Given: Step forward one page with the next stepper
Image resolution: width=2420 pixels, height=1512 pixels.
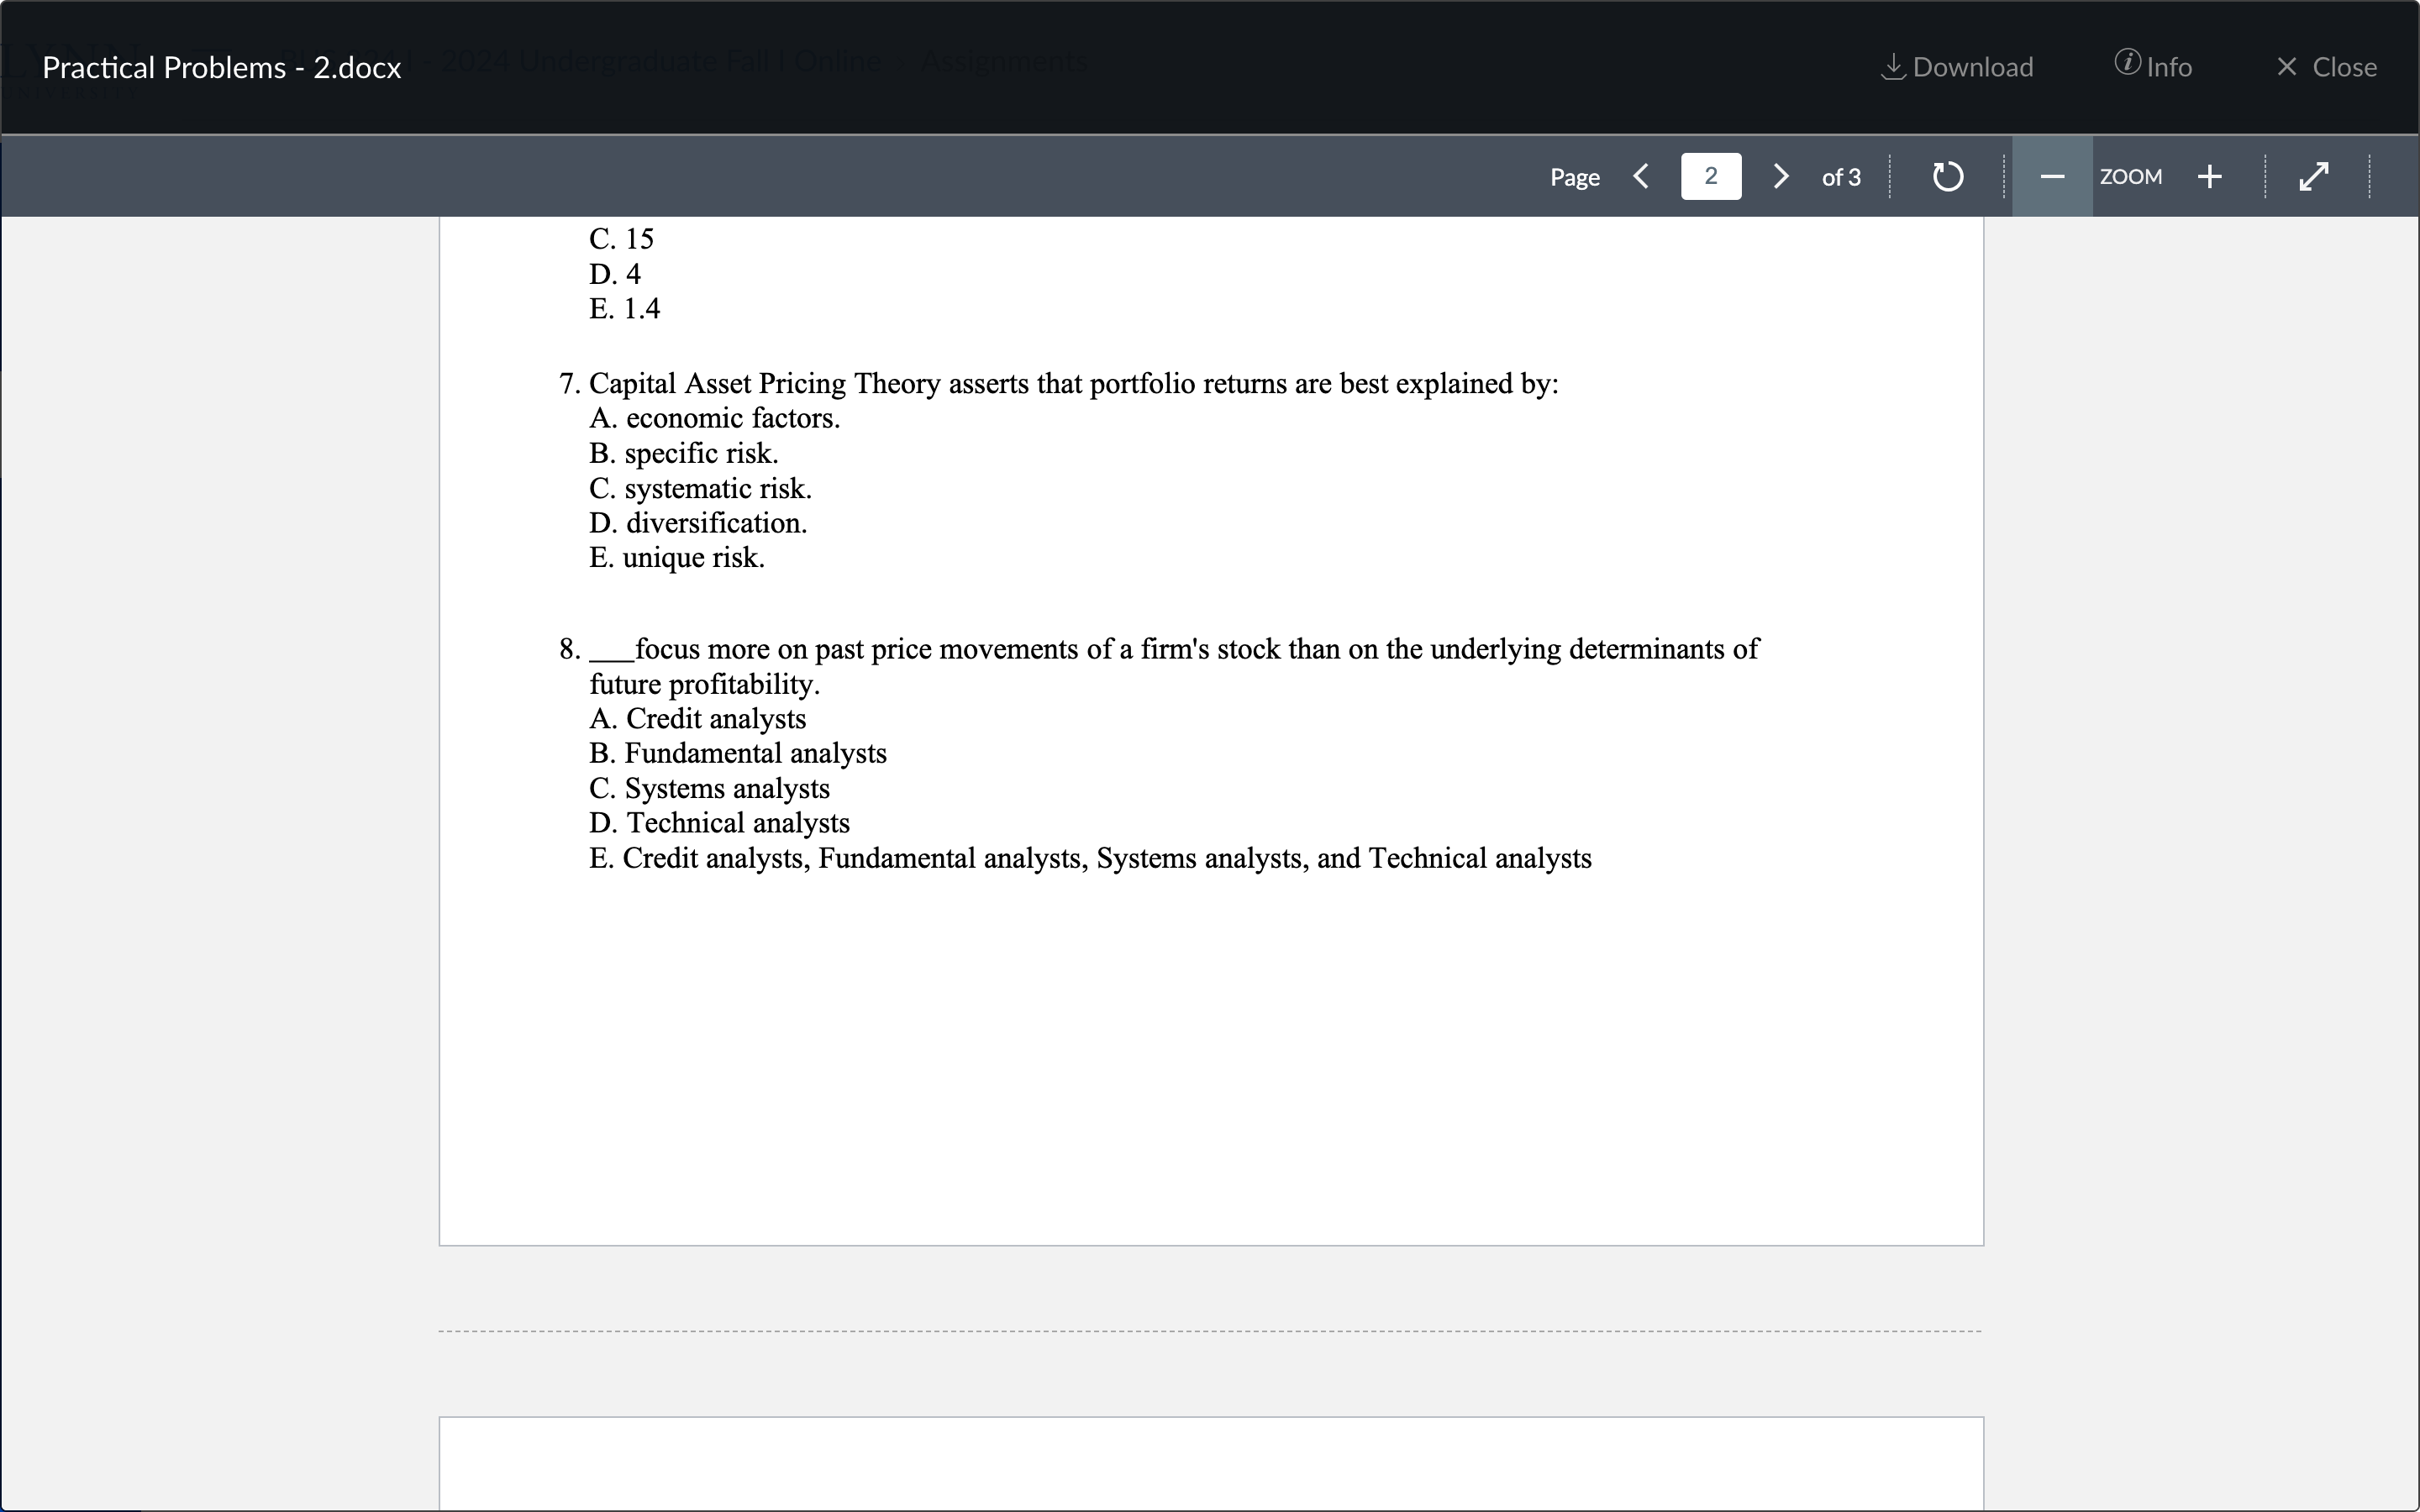Looking at the screenshot, I should tap(1780, 176).
